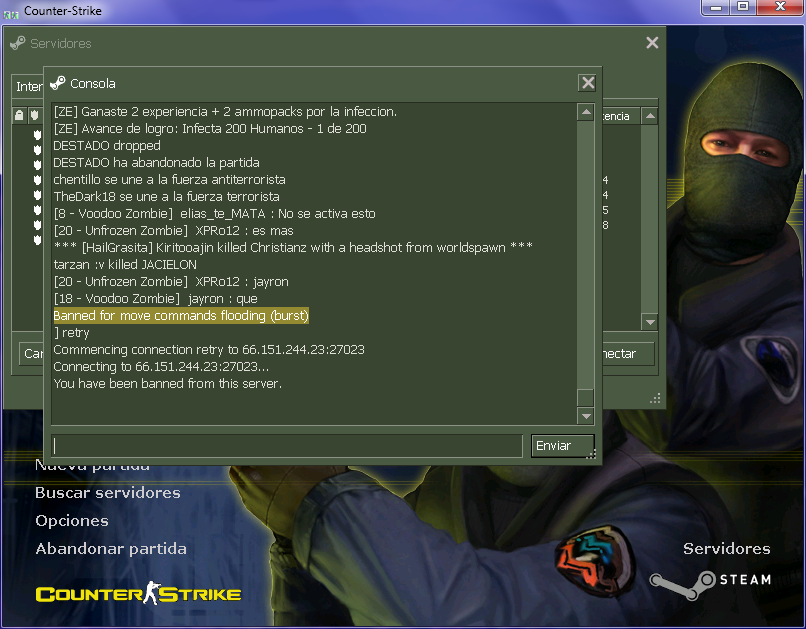Click 'jayron : que' chat line
The height and width of the screenshot is (629, 806).
click(x=155, y=299)
